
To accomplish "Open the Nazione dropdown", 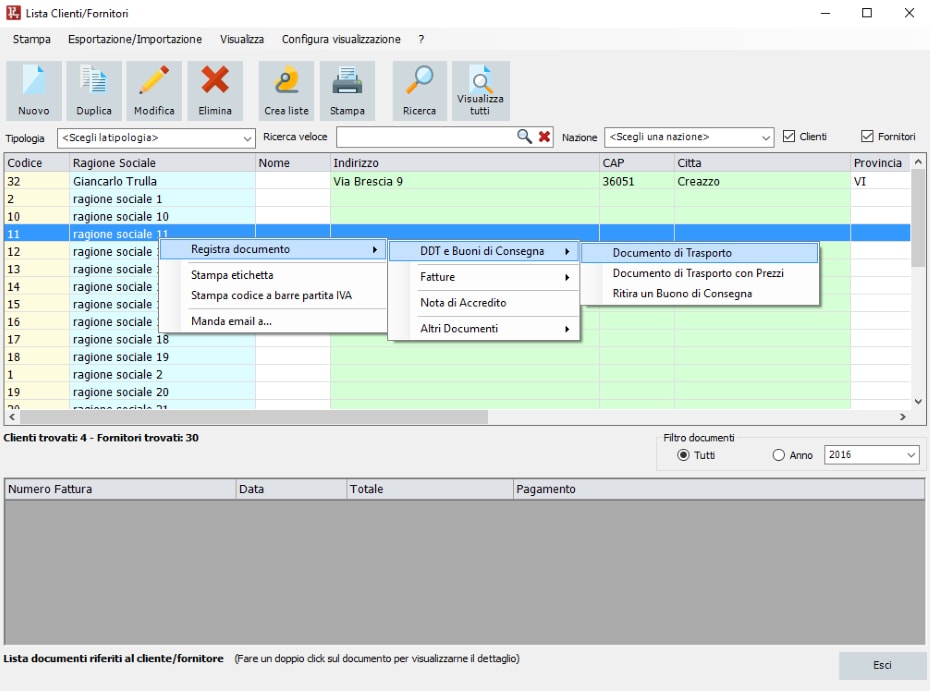I will [689, 137].
